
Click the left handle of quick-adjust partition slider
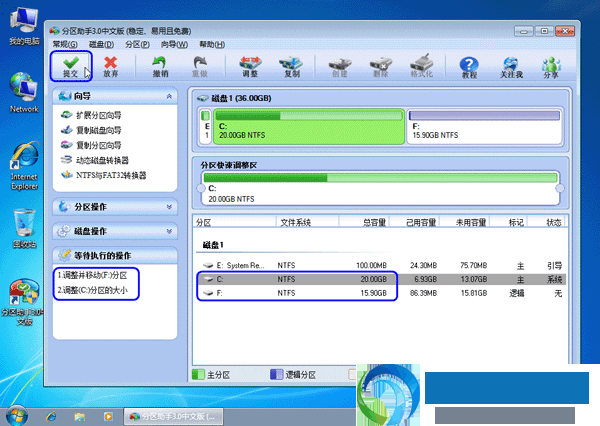point(201,188)
